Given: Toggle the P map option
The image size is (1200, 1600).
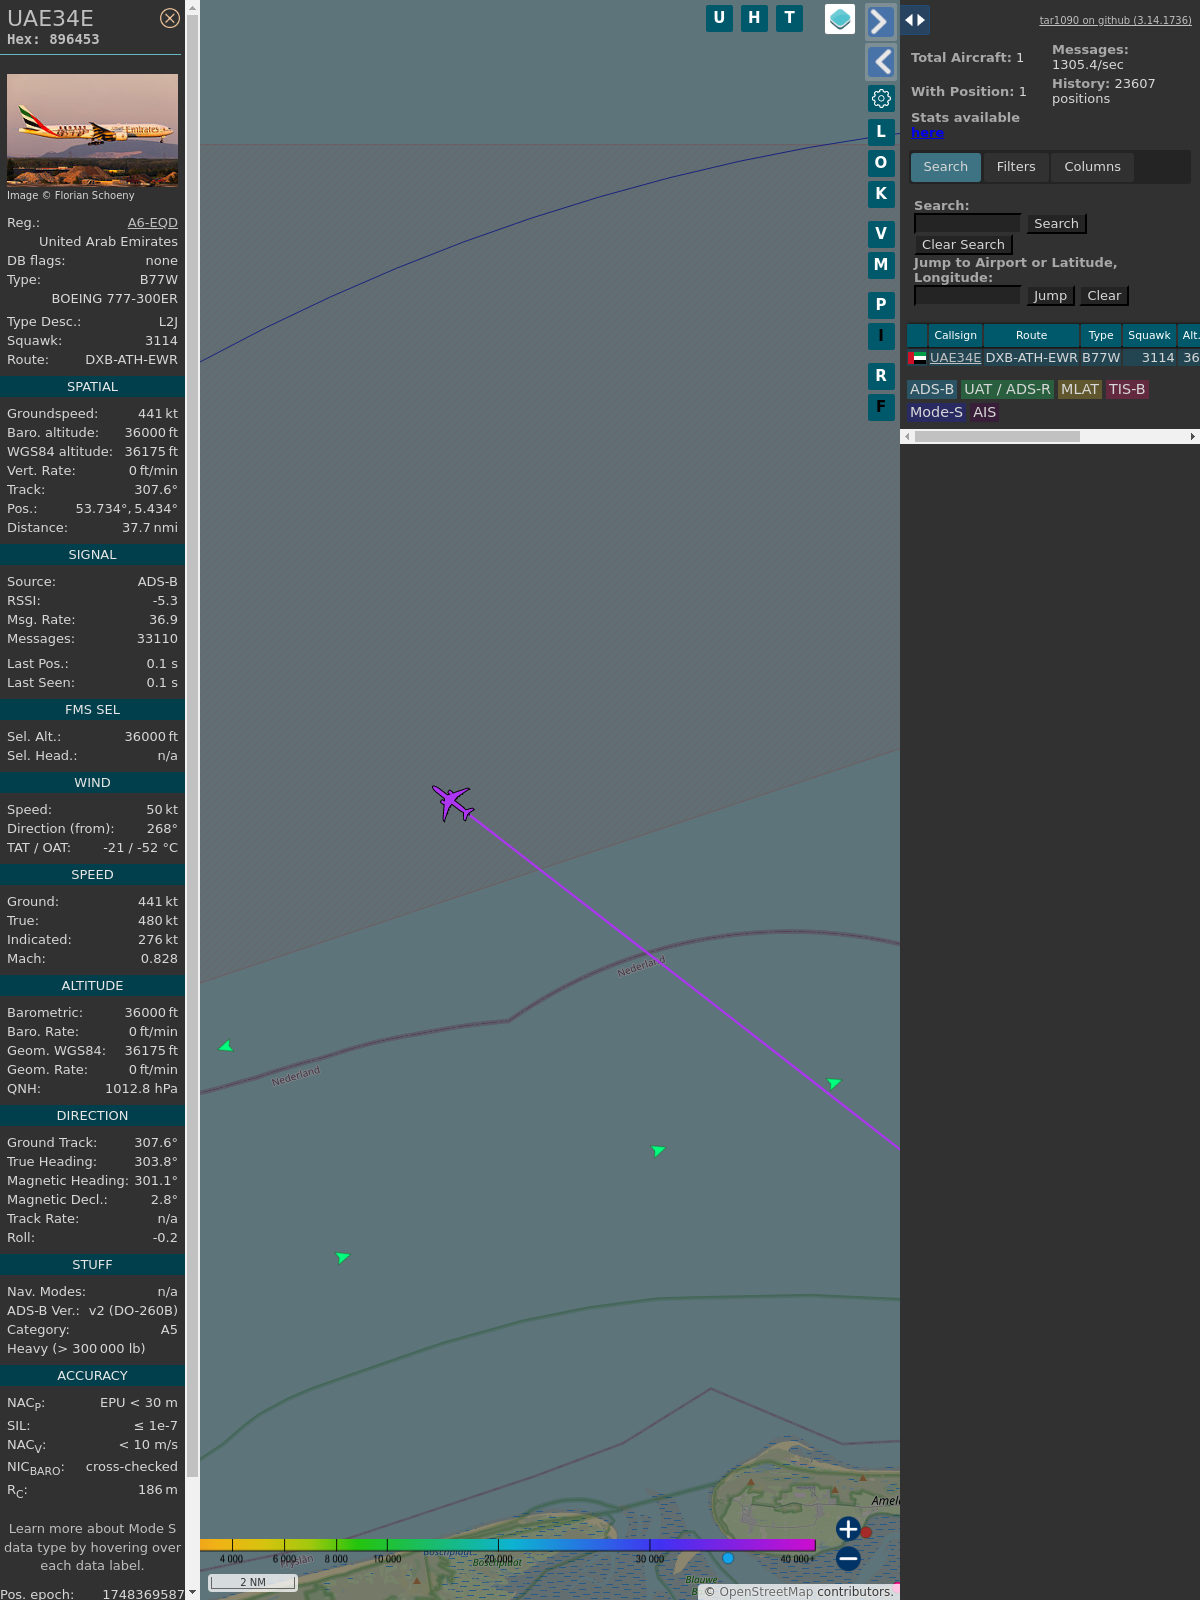Looking at the screenshot, I should 881,305.
